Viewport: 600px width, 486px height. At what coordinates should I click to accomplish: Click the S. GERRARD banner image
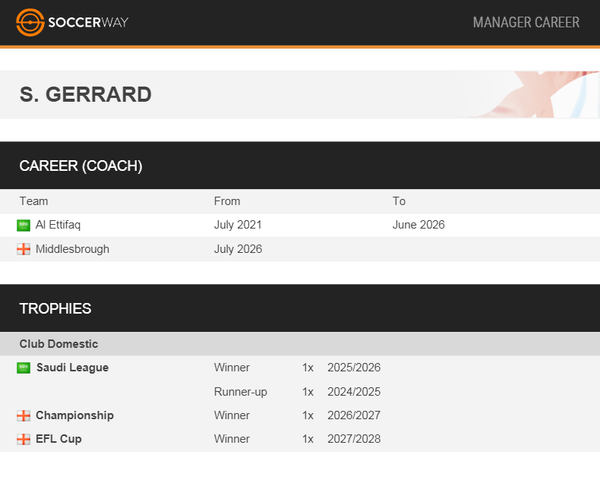point(527,95)
